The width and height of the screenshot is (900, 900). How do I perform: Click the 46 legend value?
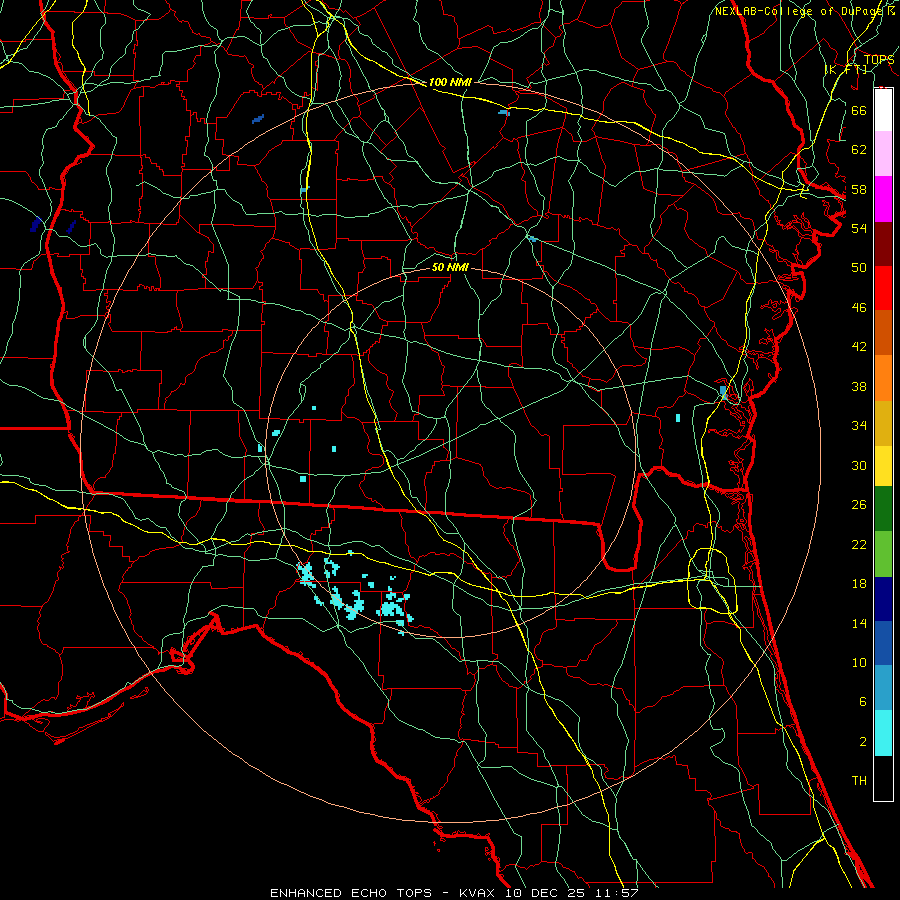[x=859, y=308]
